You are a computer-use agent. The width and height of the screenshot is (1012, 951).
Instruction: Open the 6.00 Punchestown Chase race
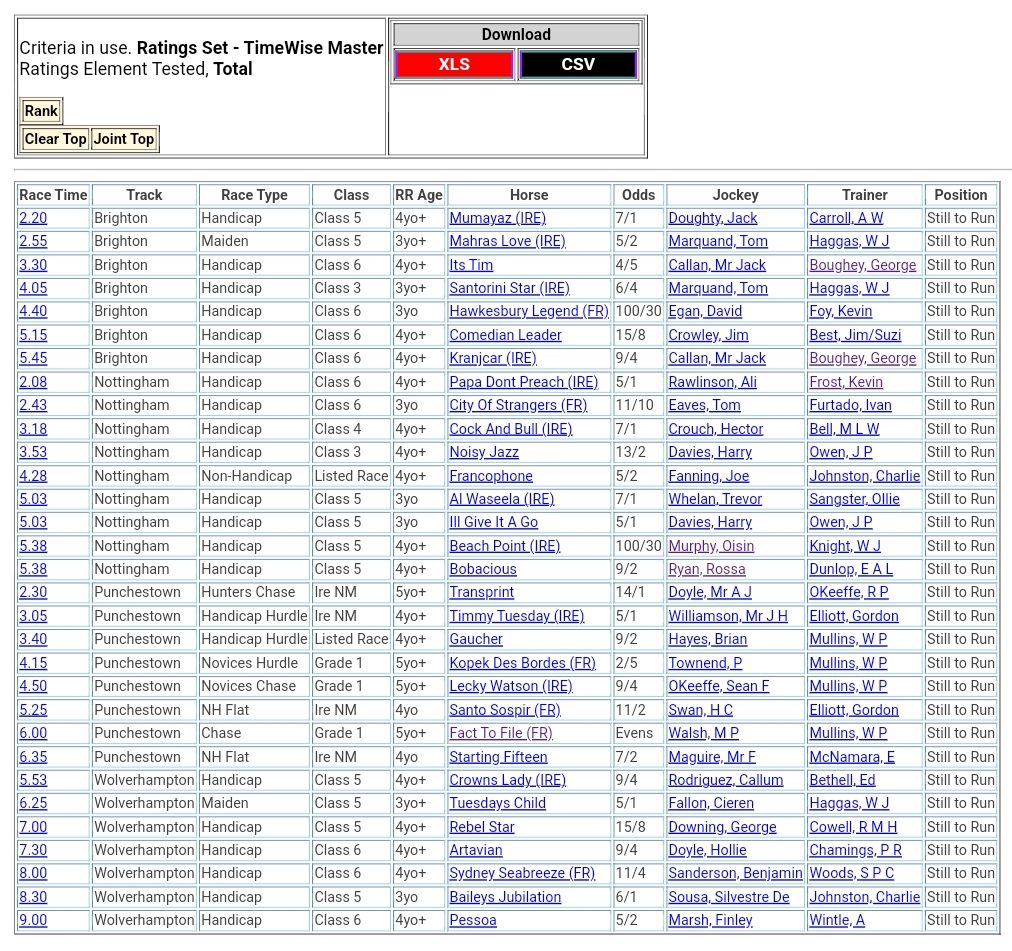(x=33, y=733)
